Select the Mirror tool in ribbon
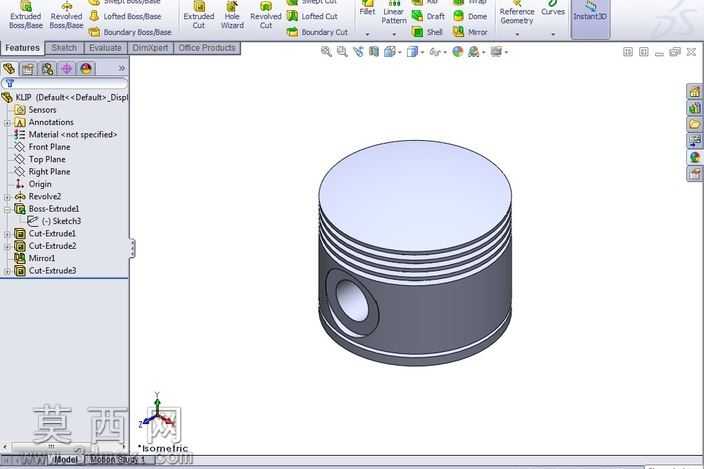Image resolution: width=704 pixels, height=469 pixels. tap(470, 32)
